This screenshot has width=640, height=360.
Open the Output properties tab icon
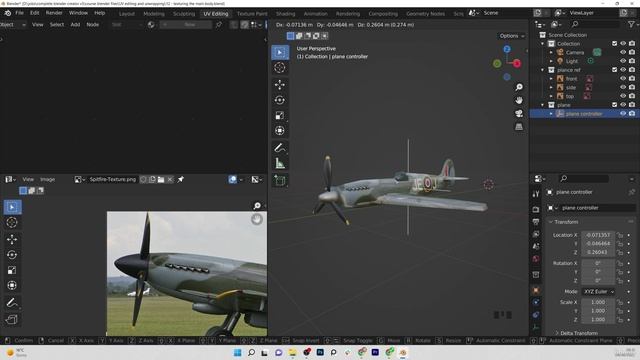[x=536, y=222]
